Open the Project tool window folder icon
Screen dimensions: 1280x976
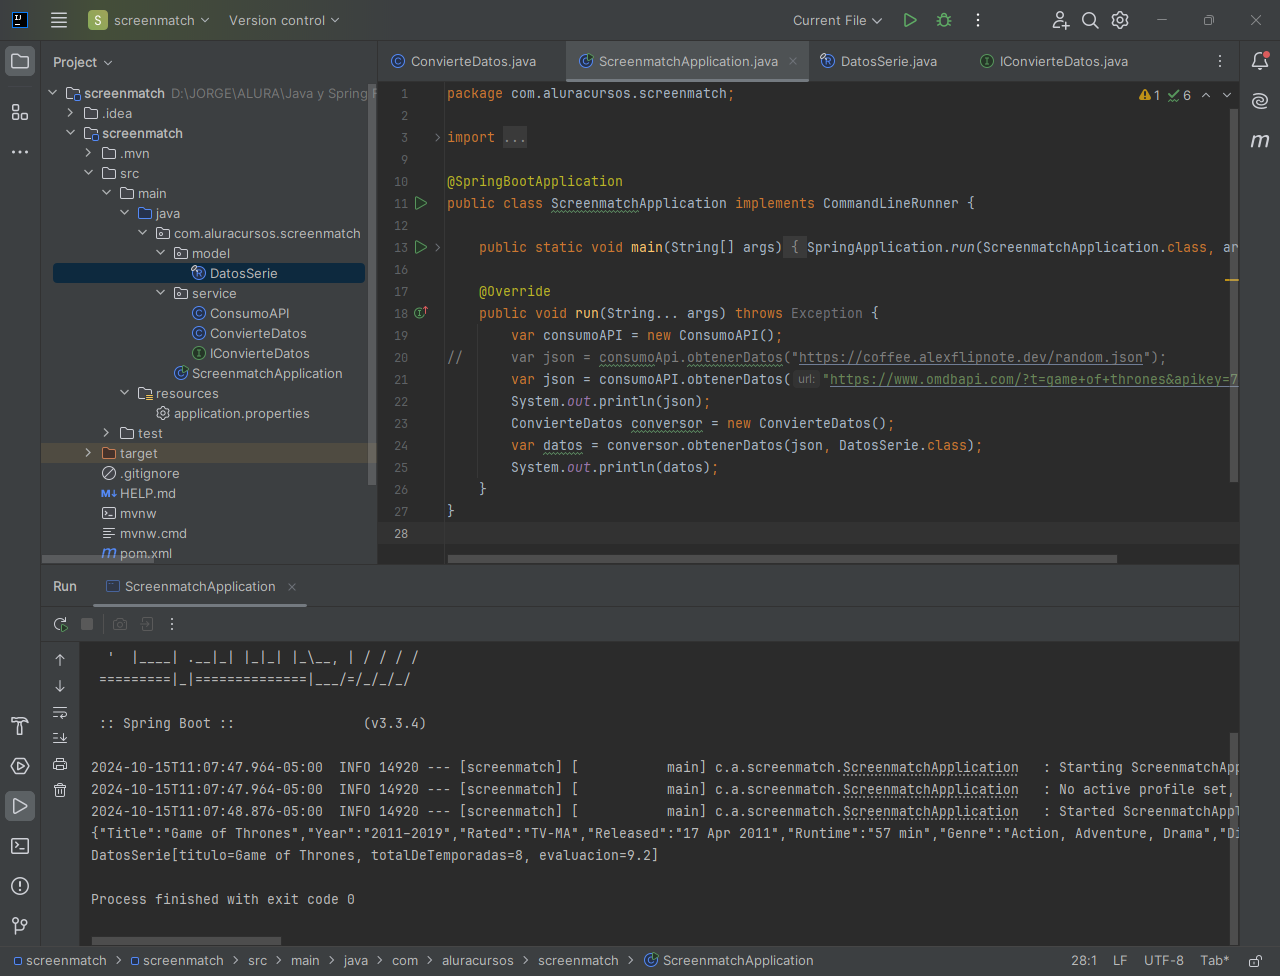tap(20, 62)
